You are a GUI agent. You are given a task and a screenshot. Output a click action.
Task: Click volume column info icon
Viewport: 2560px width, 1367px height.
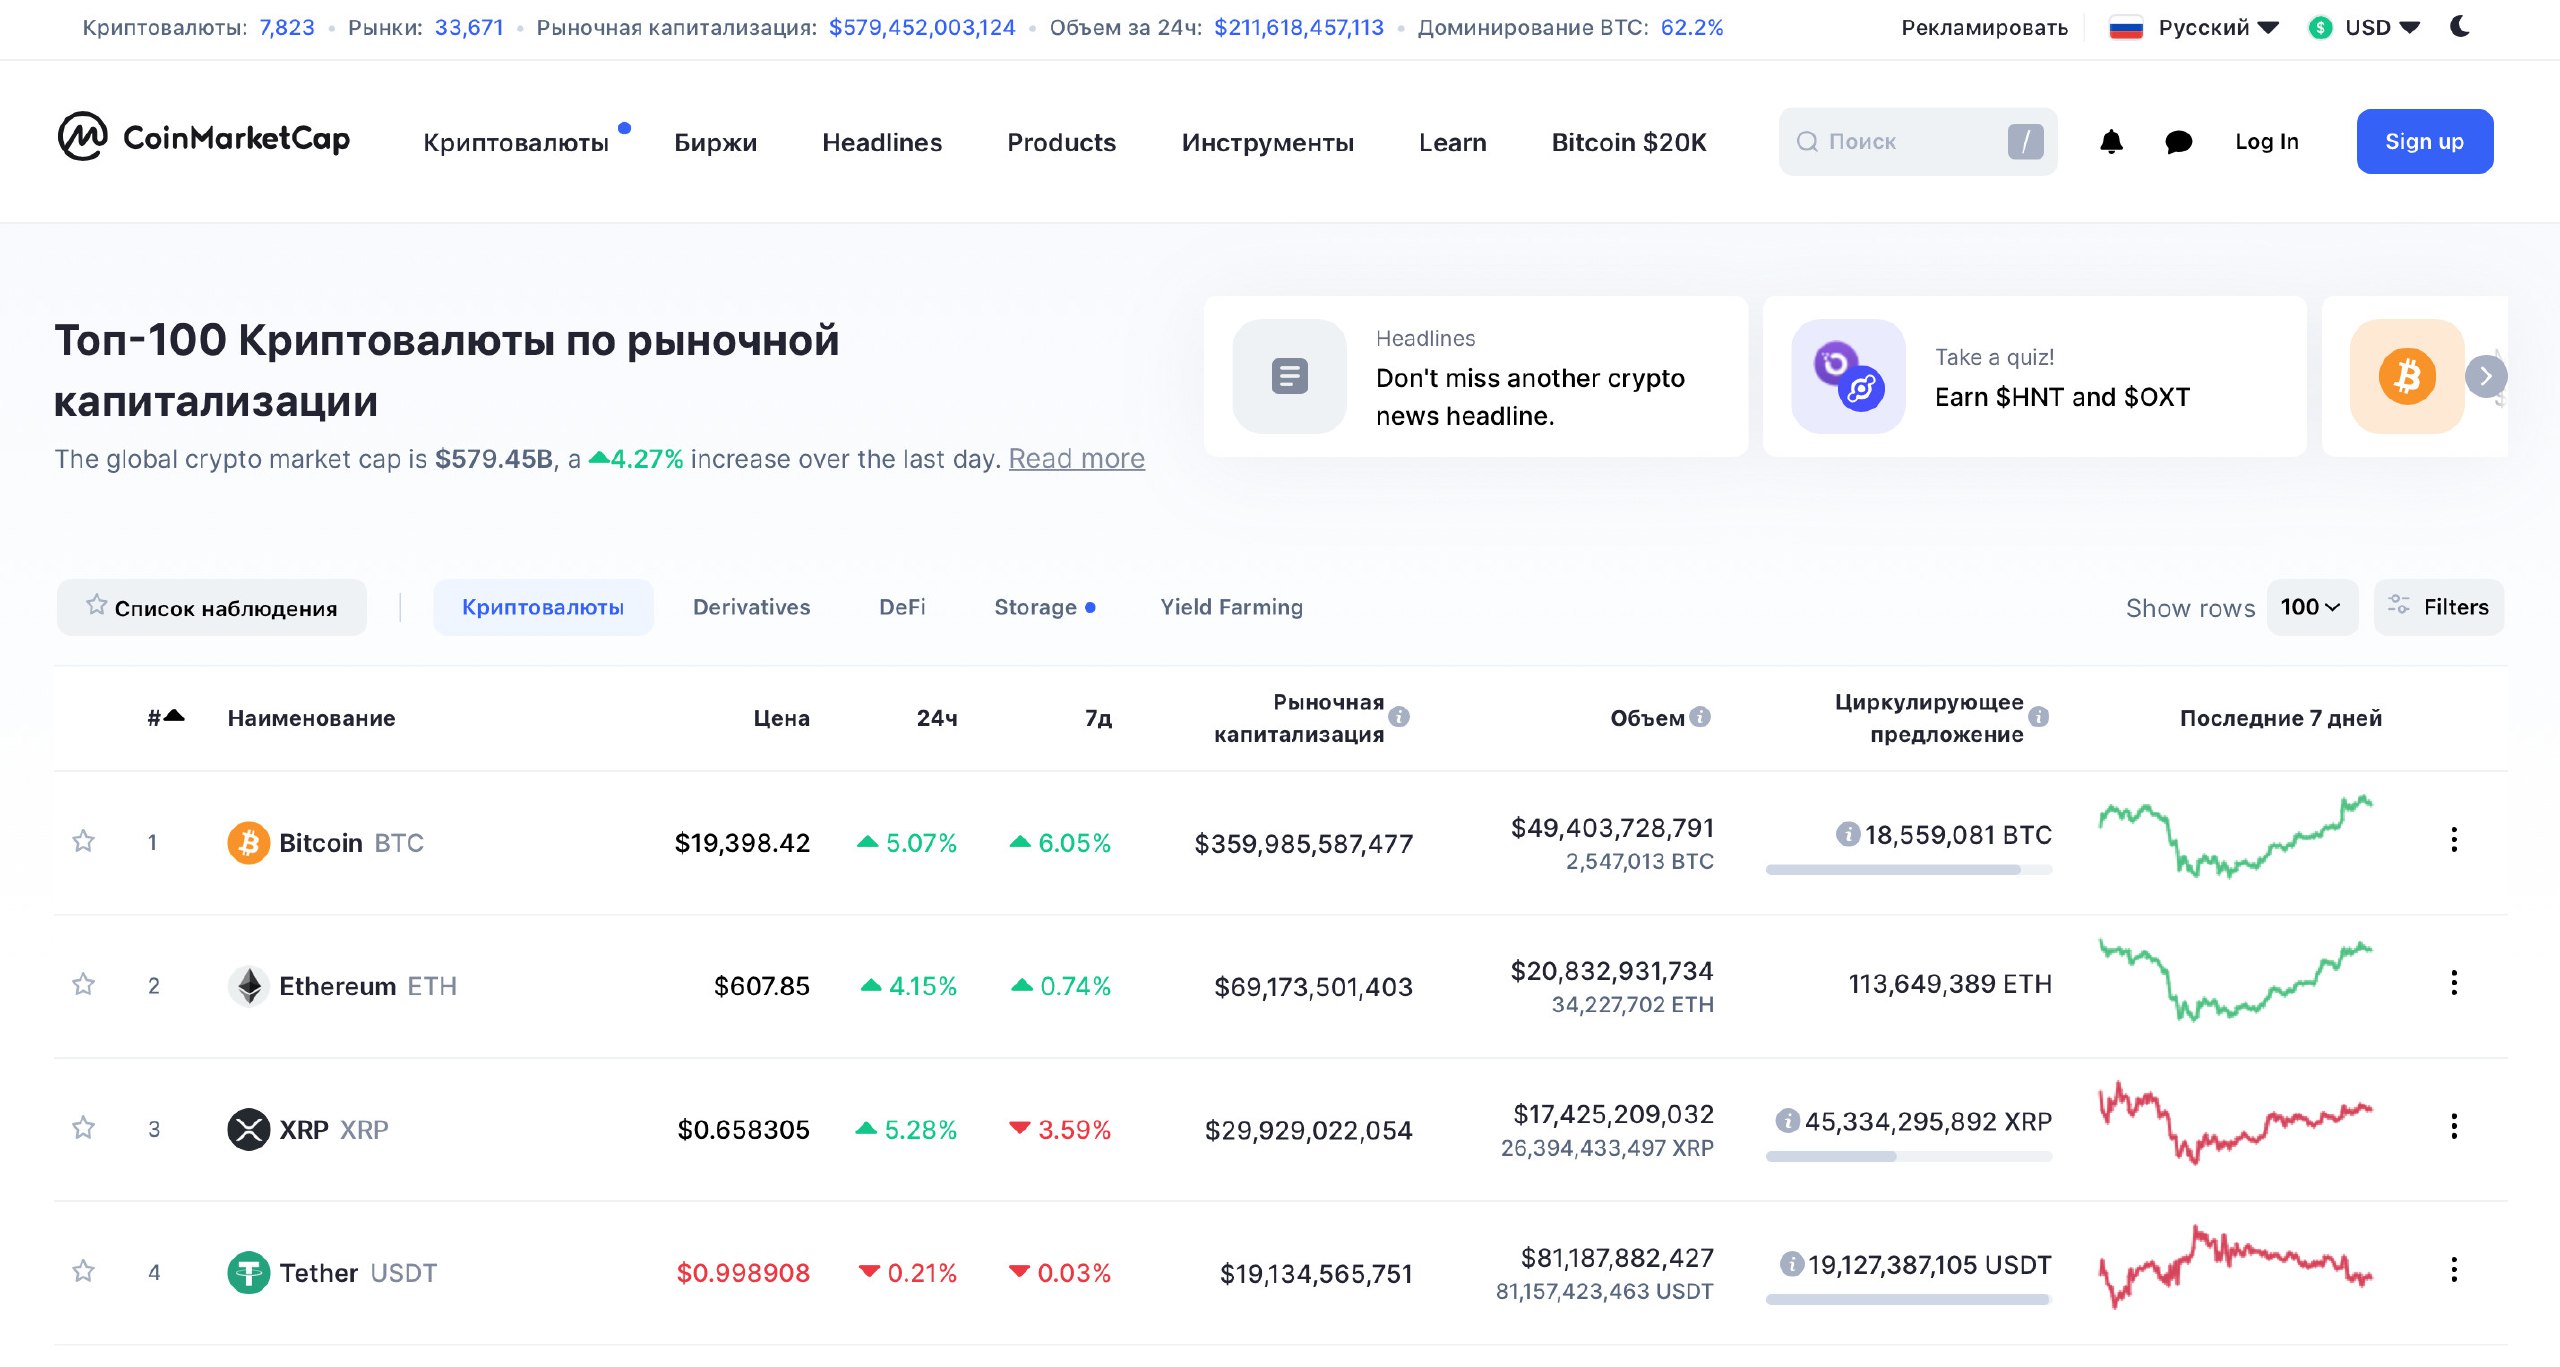(1700, 717)
